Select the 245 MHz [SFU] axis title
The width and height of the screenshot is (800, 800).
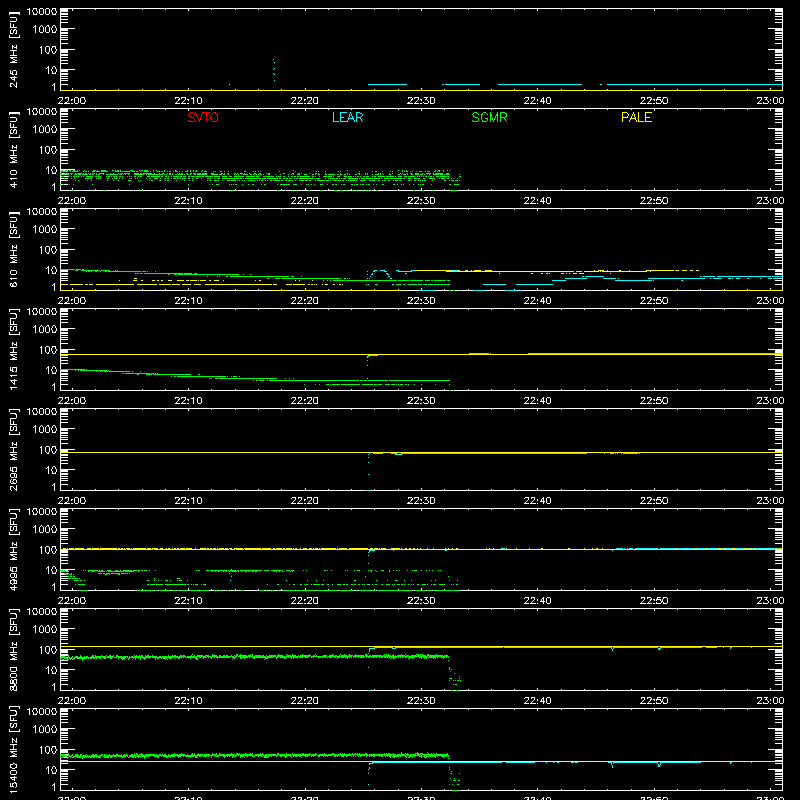tap(14, 49)
